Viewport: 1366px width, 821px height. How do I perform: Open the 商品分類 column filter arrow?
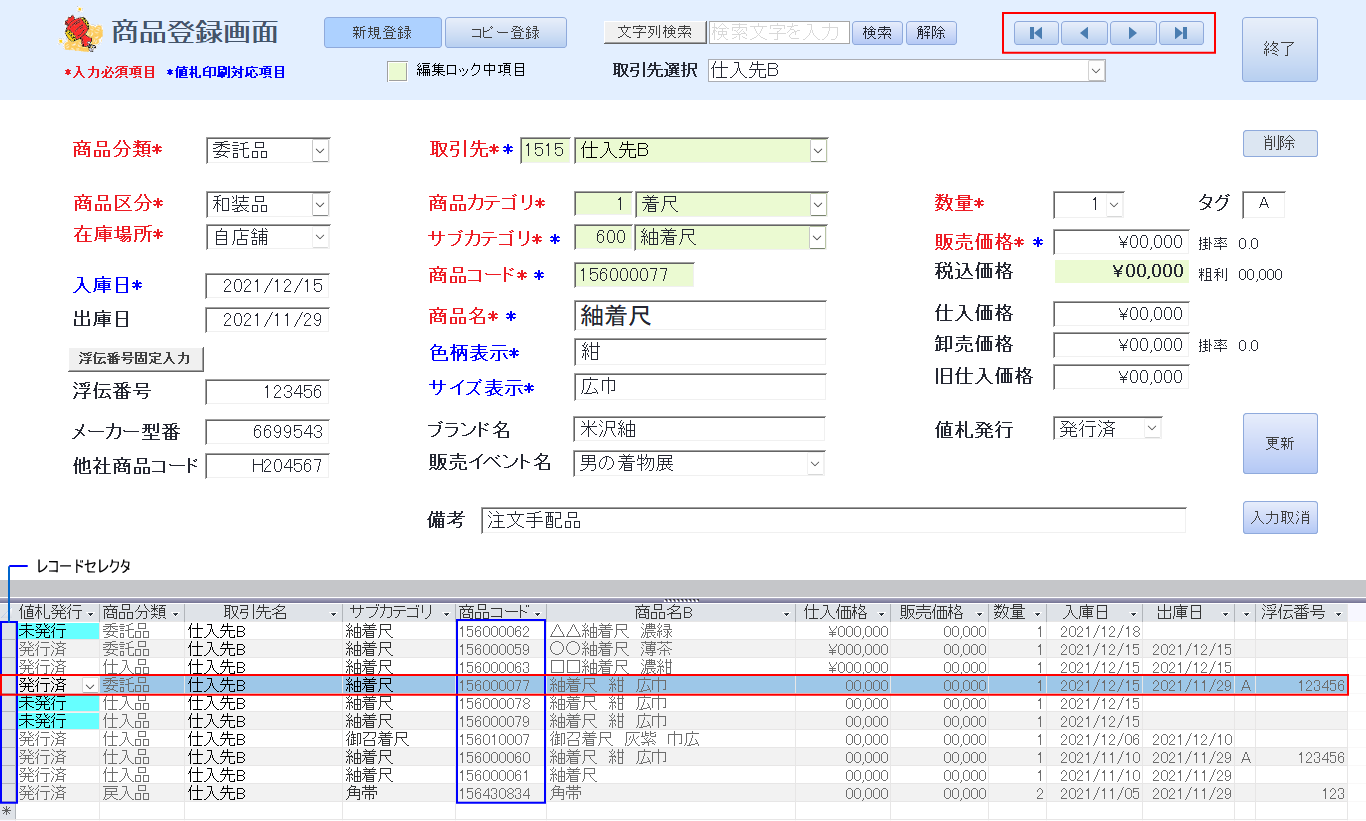click(176, 613)
